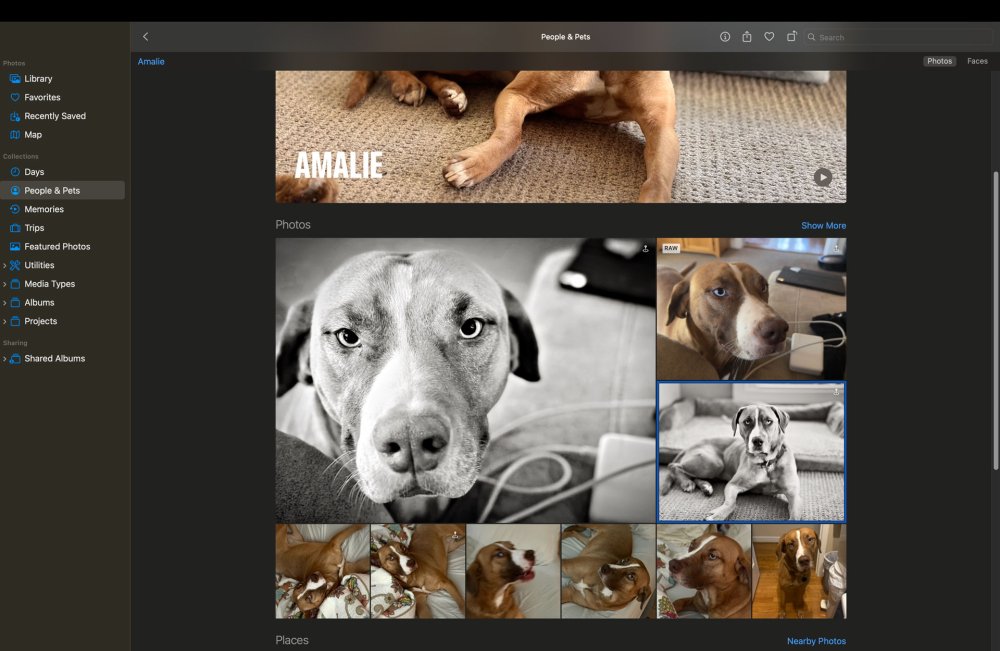Click the Share toolbar icon

pos(747,37)
